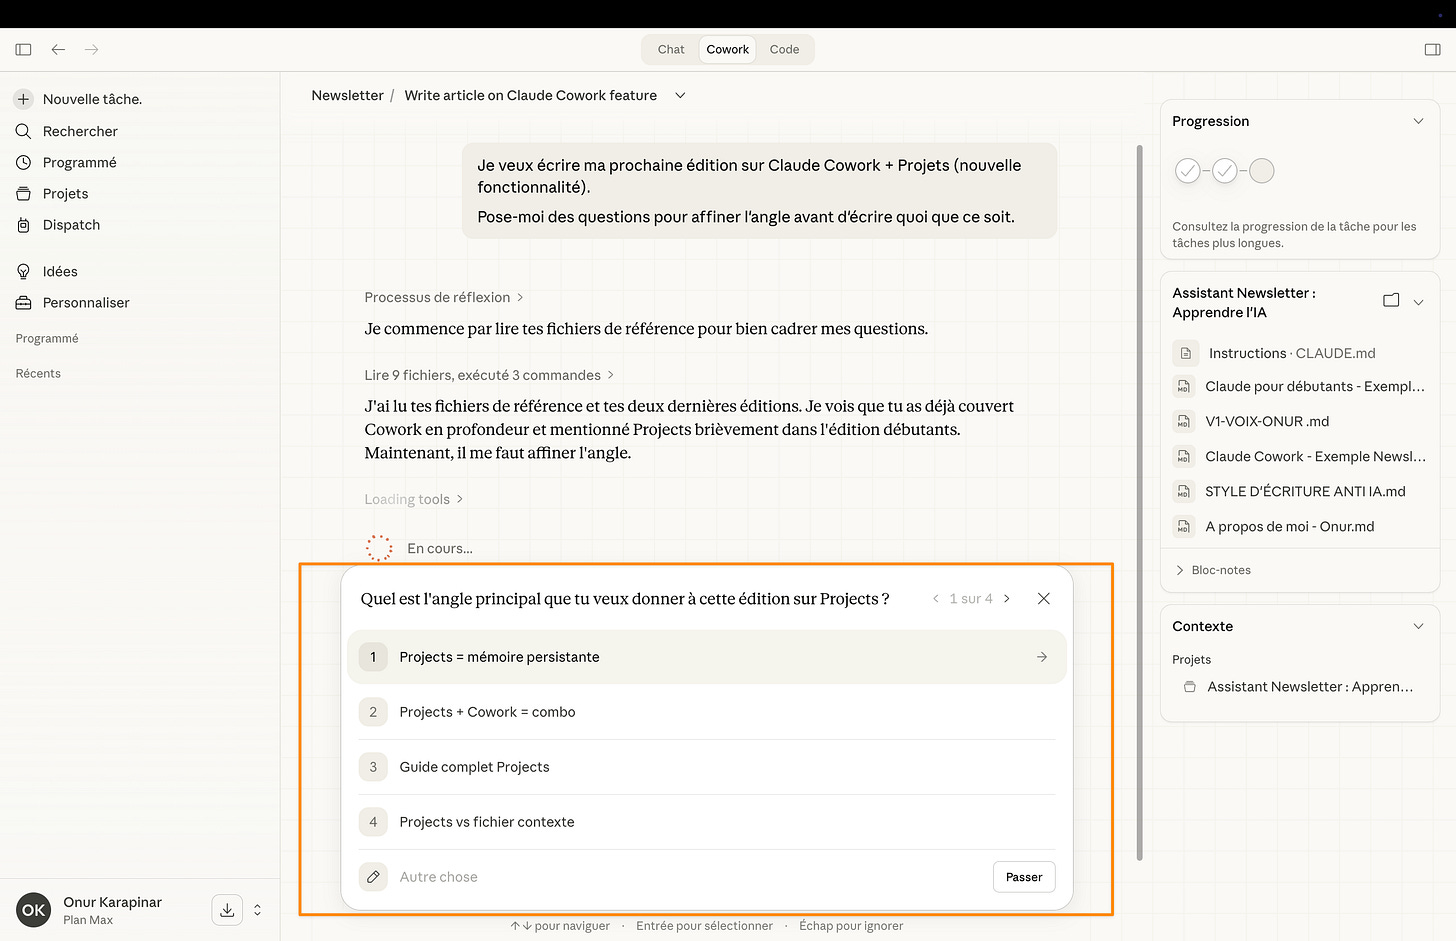Open the Programmé clock item
The width and height of the screenshot is (1456, 941).
tap(66, 162)
